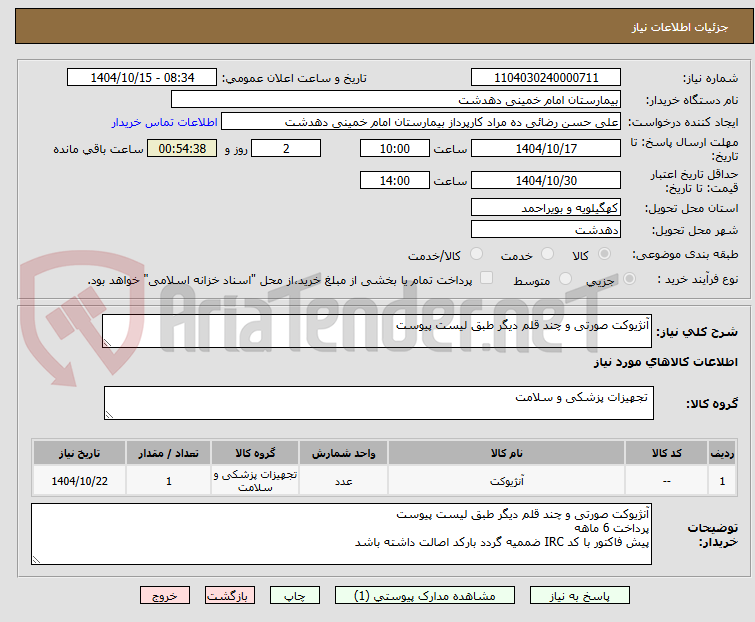Click the remaining days field showing 2

coord(286,148)
